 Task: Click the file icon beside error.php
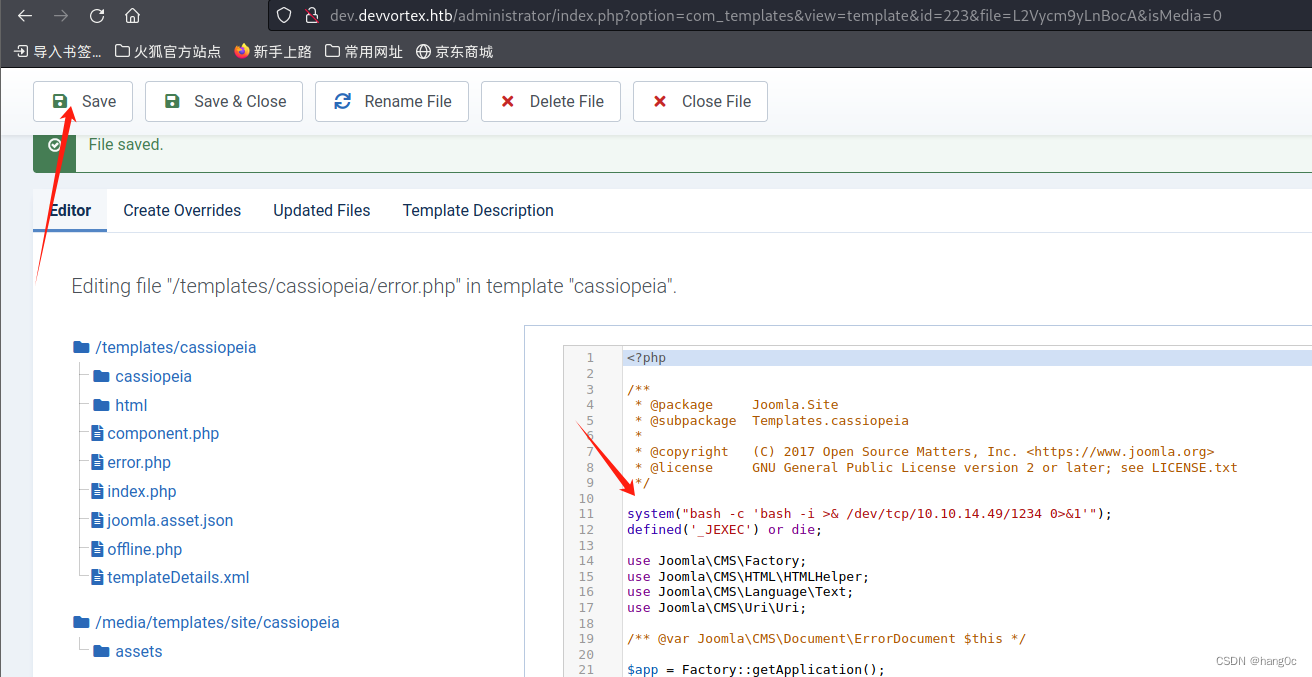(97, 462)
